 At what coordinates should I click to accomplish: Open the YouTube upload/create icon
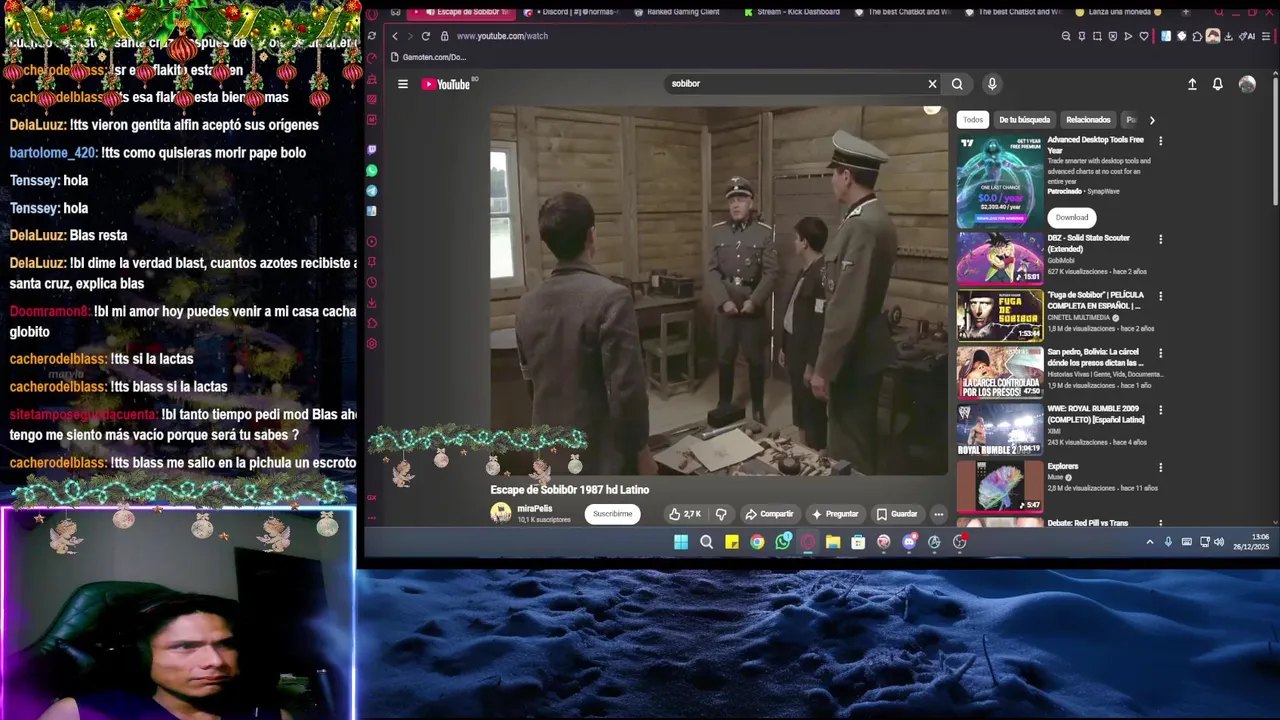pyautogui.click(x=1192, y=84)
